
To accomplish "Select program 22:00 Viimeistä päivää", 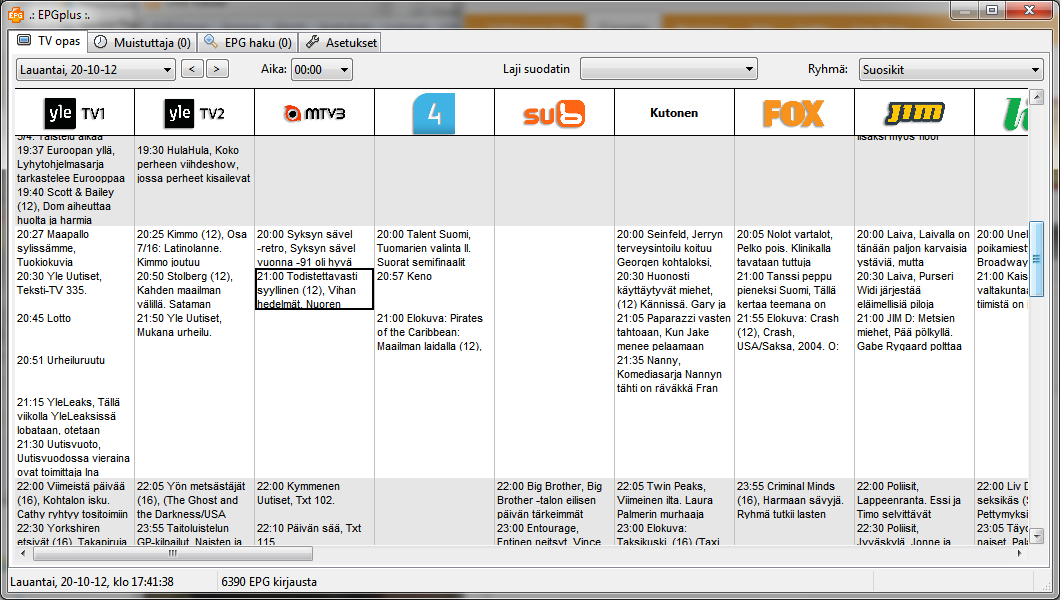I will click(74, 500).
